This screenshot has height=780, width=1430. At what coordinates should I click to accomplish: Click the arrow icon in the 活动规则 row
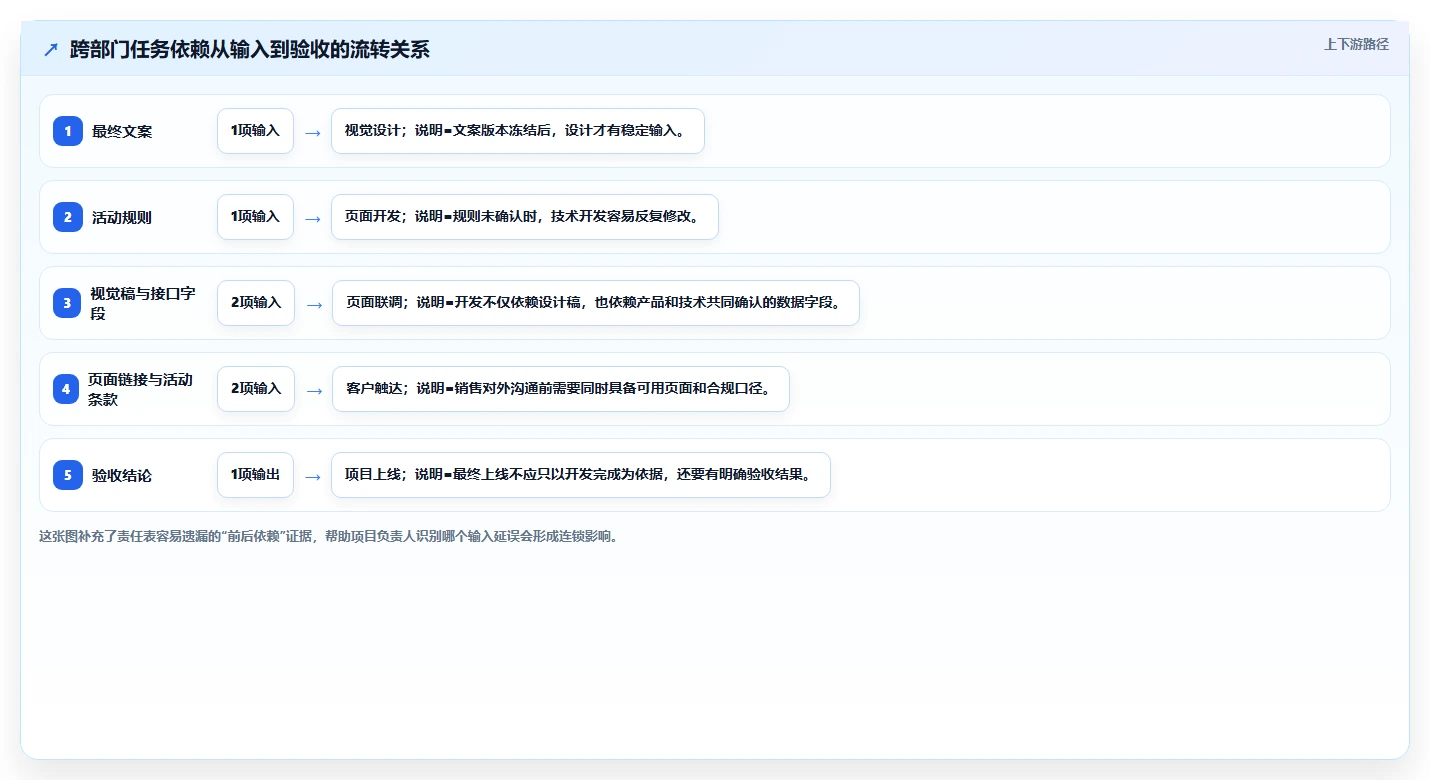pos(313,219)
